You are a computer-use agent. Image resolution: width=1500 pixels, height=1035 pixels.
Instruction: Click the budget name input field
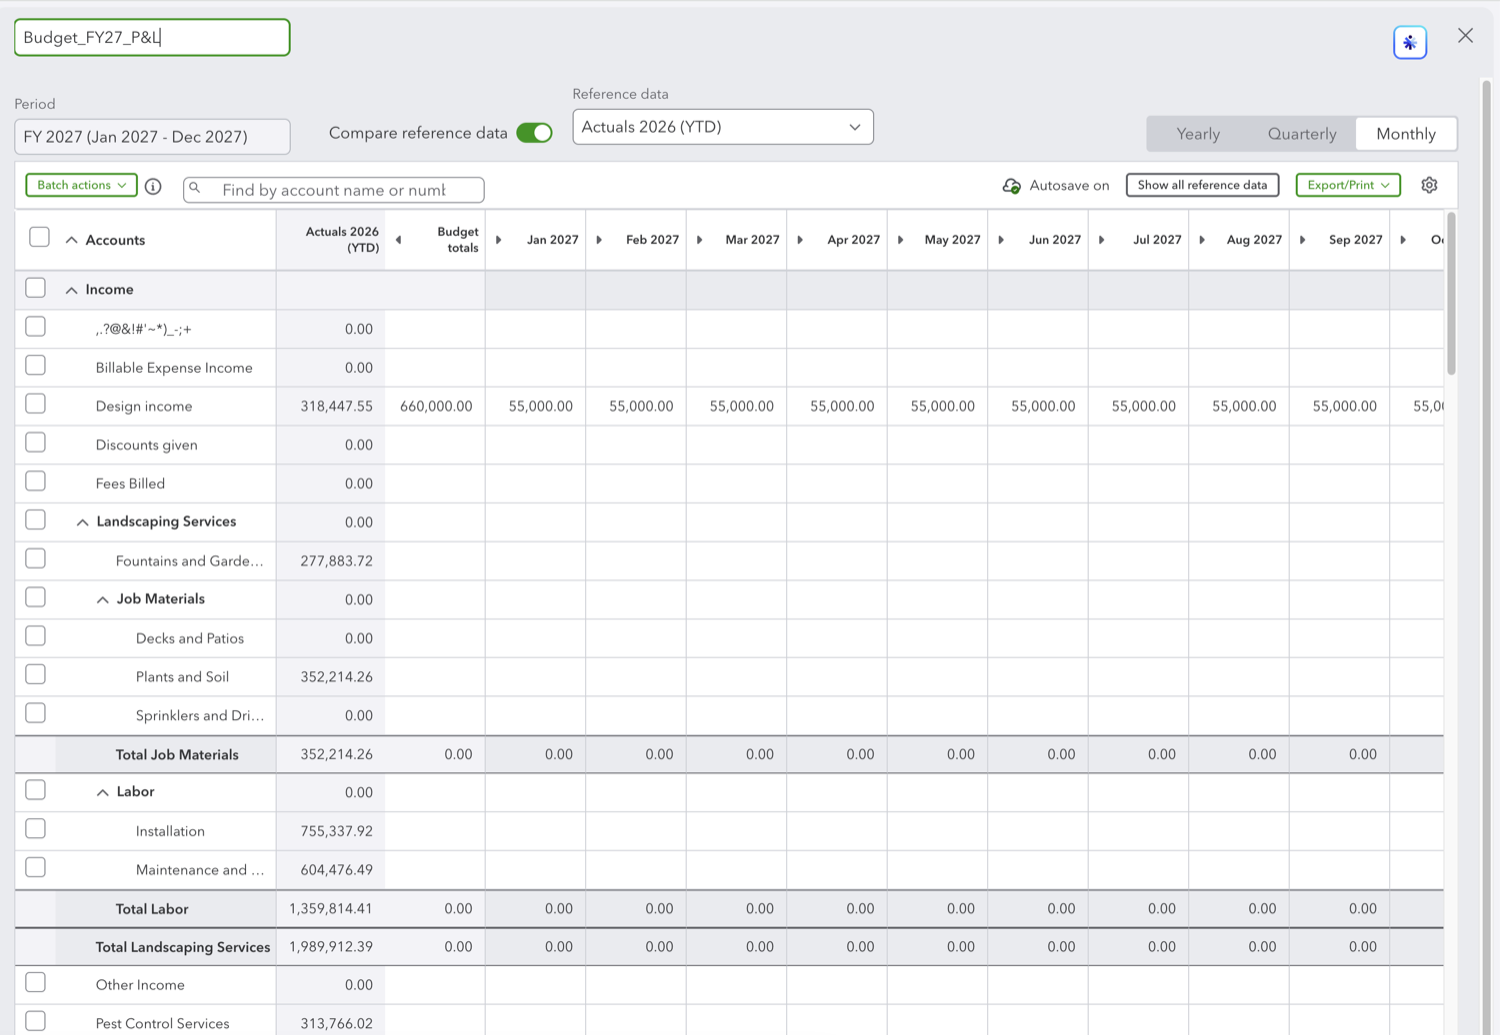pyautogui.click(x=152, y=38)
